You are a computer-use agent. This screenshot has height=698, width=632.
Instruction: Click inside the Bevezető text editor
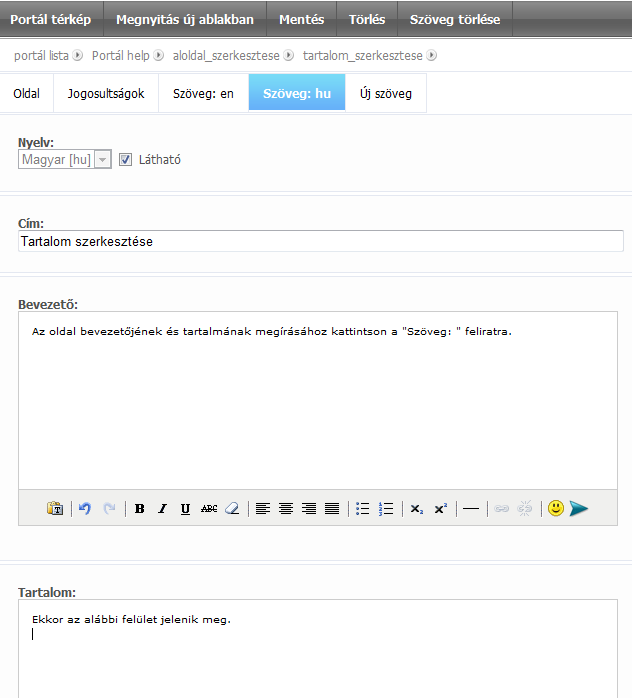click(x=318, y=401)
